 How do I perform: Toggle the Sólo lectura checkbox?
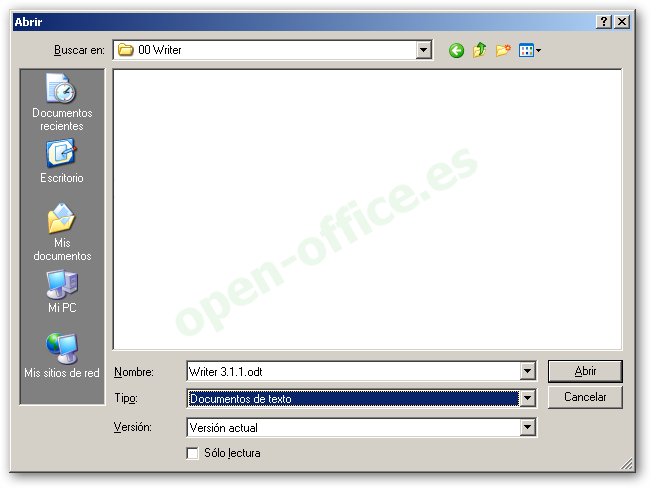192,453
